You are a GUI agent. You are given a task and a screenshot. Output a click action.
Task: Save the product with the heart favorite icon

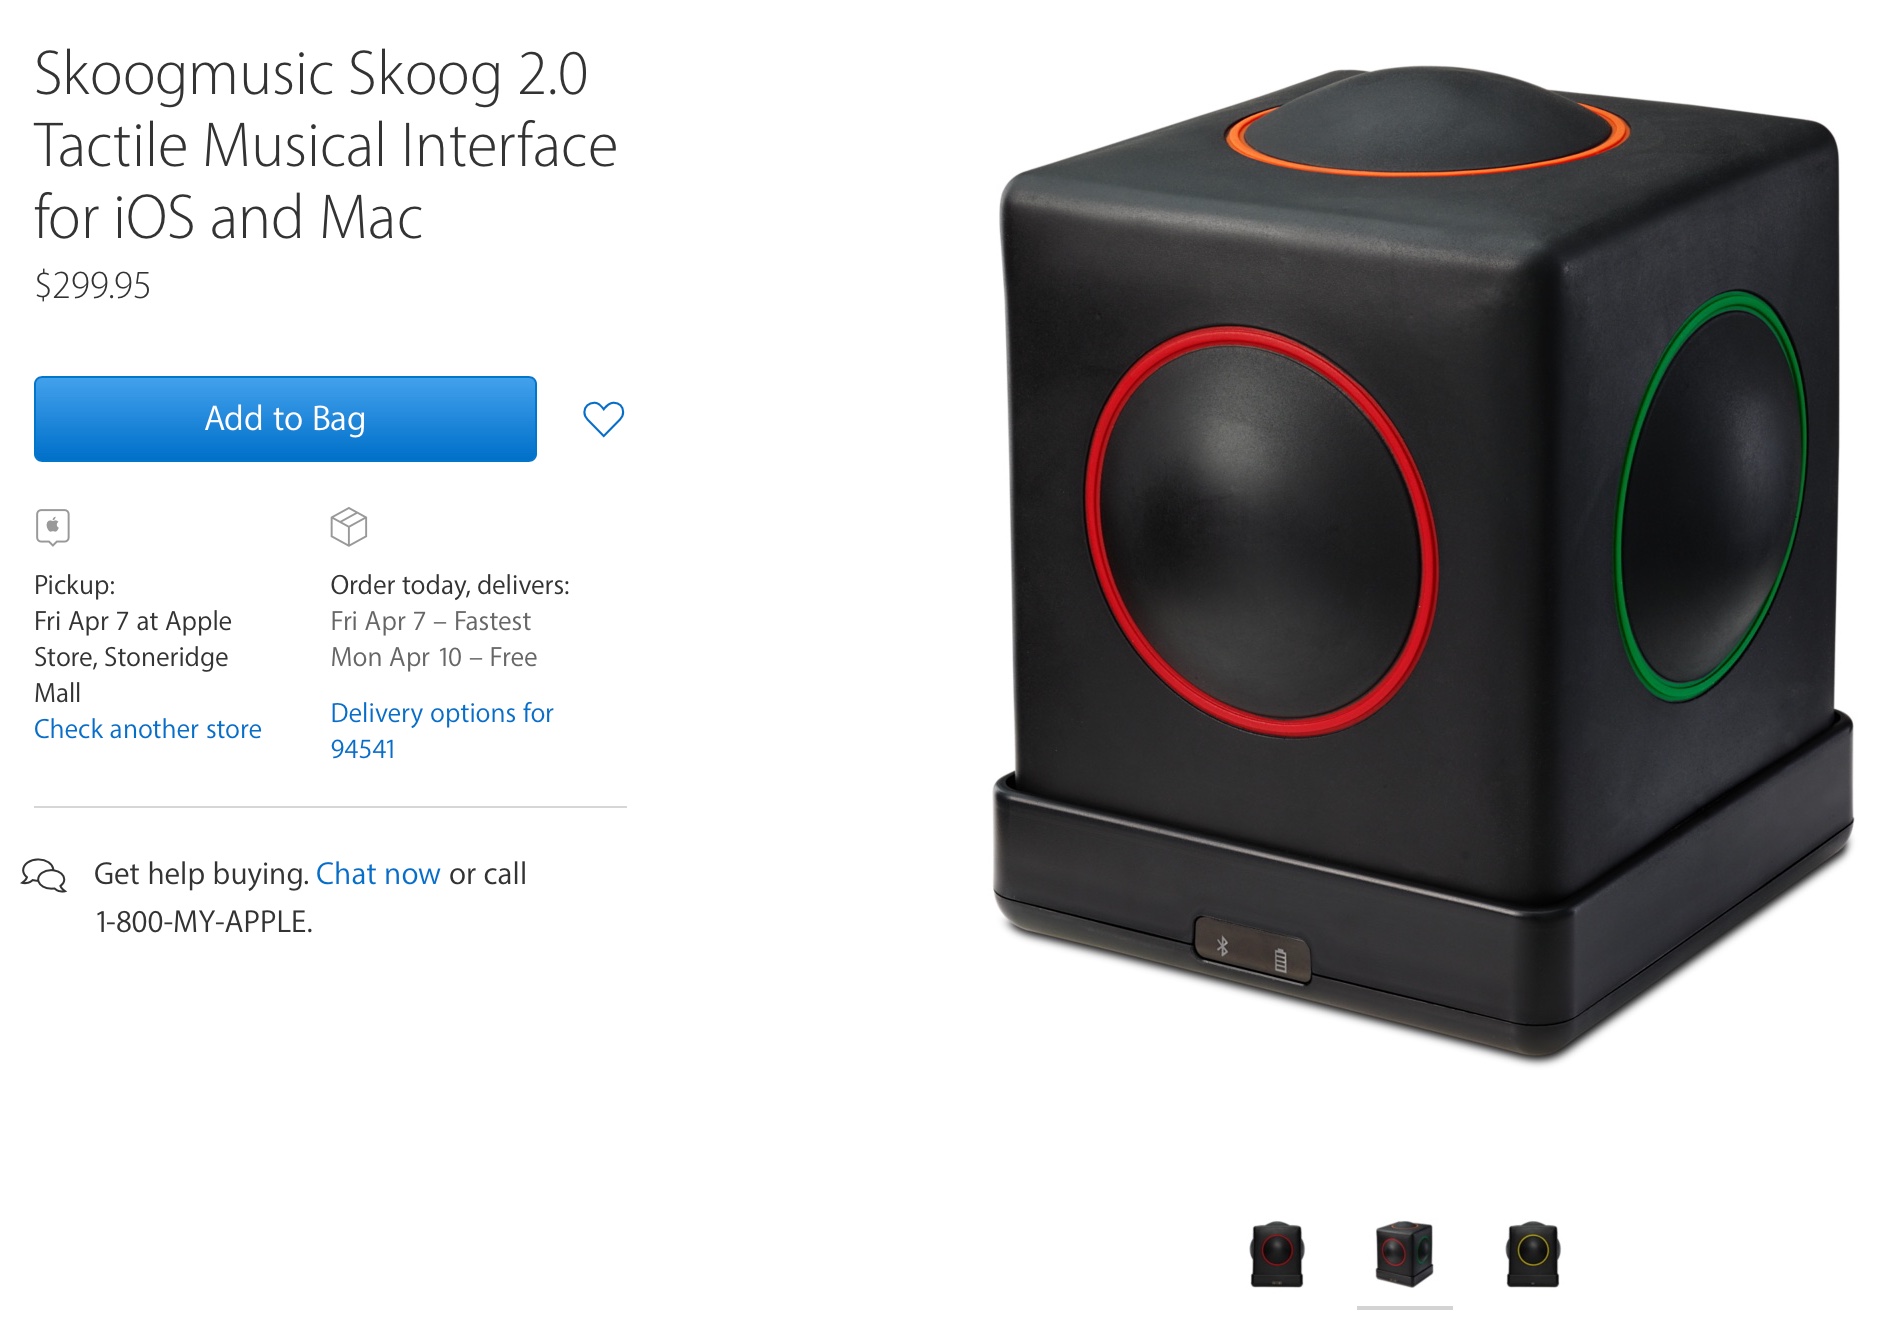[603, 419]
